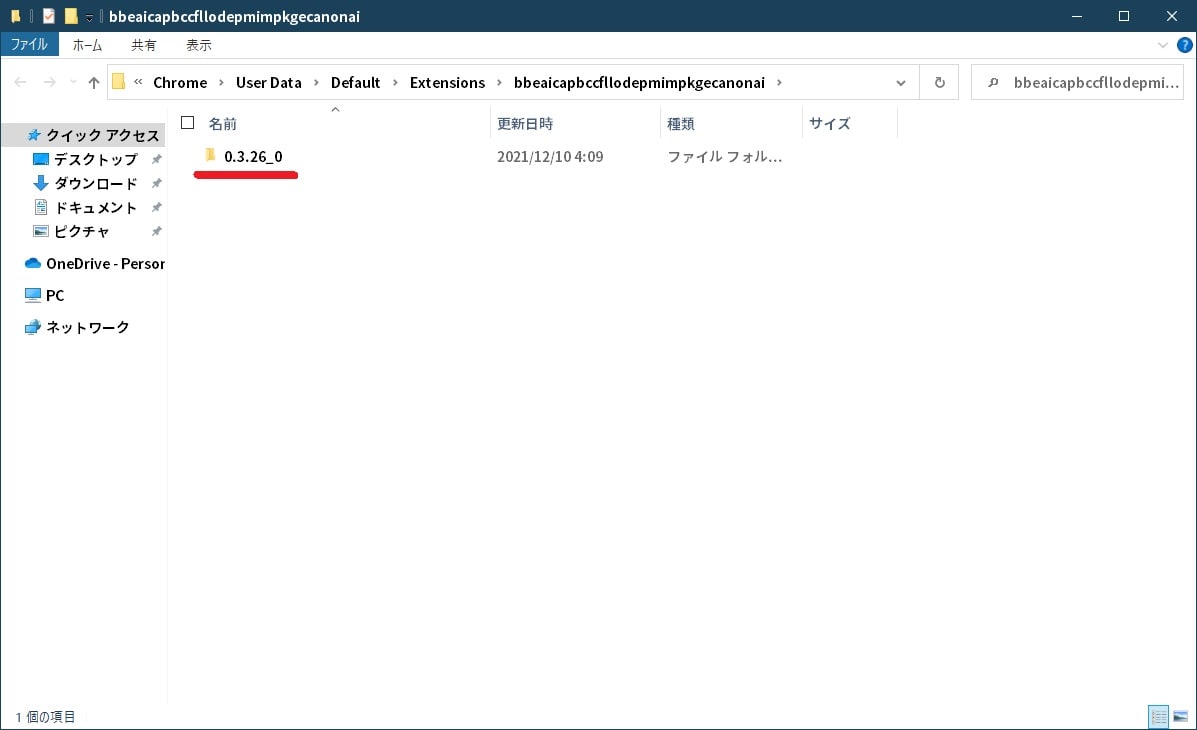Go up one folder level
The width and height of the screenshot is (1197, 730).
[94, 82]
